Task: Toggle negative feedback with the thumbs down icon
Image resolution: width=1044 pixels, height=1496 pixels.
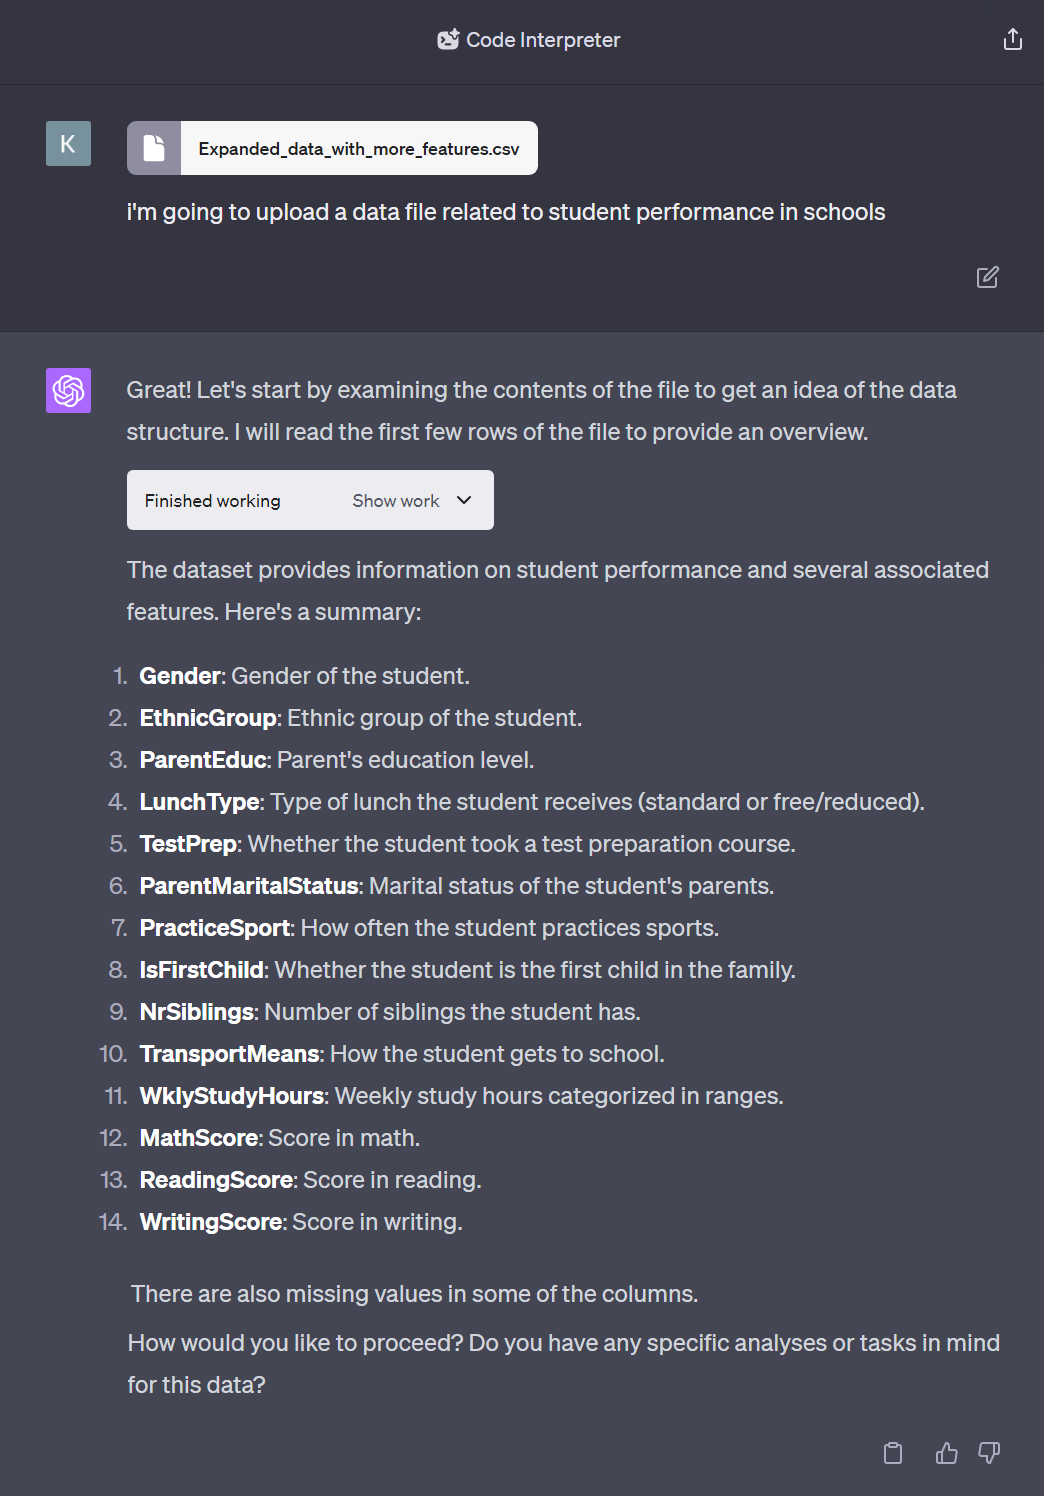Action: (x=990, y=1452)
